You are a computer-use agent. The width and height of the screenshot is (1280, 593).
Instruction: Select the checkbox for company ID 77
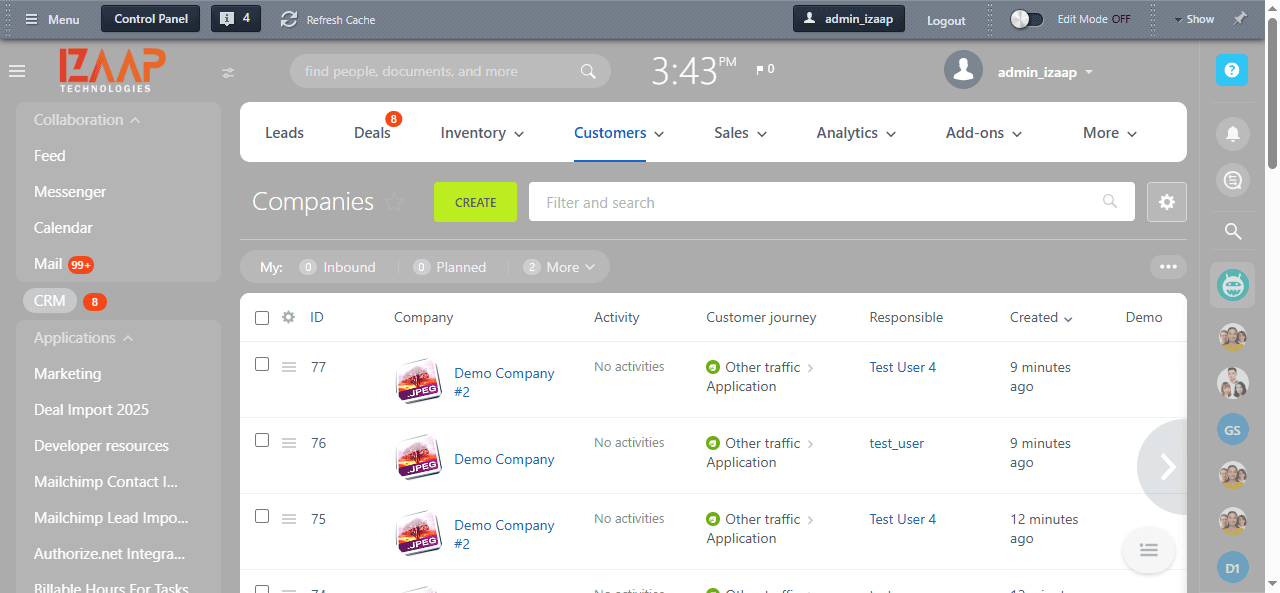point(261,365)
